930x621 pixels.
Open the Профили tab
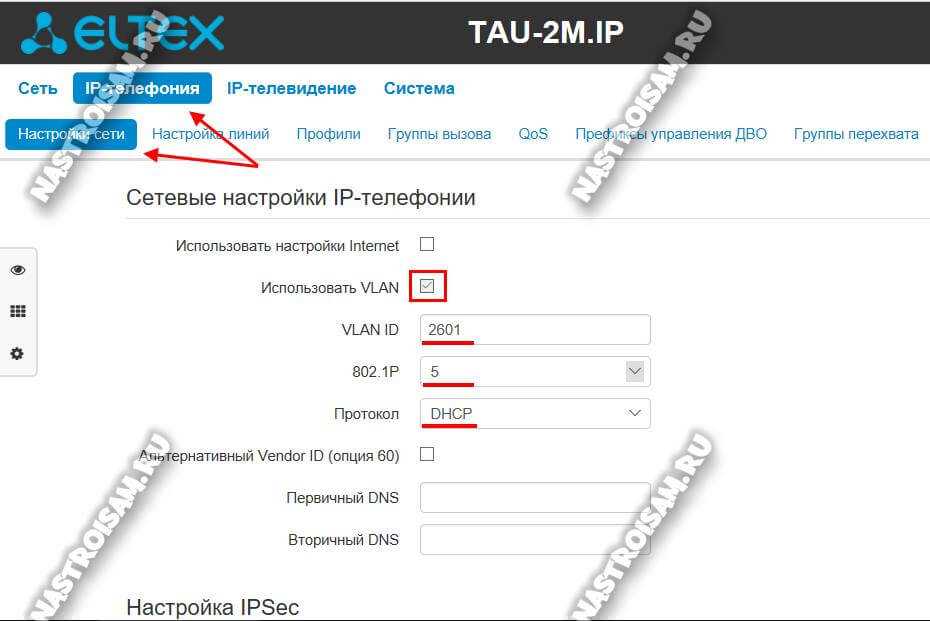coord(329,134)
